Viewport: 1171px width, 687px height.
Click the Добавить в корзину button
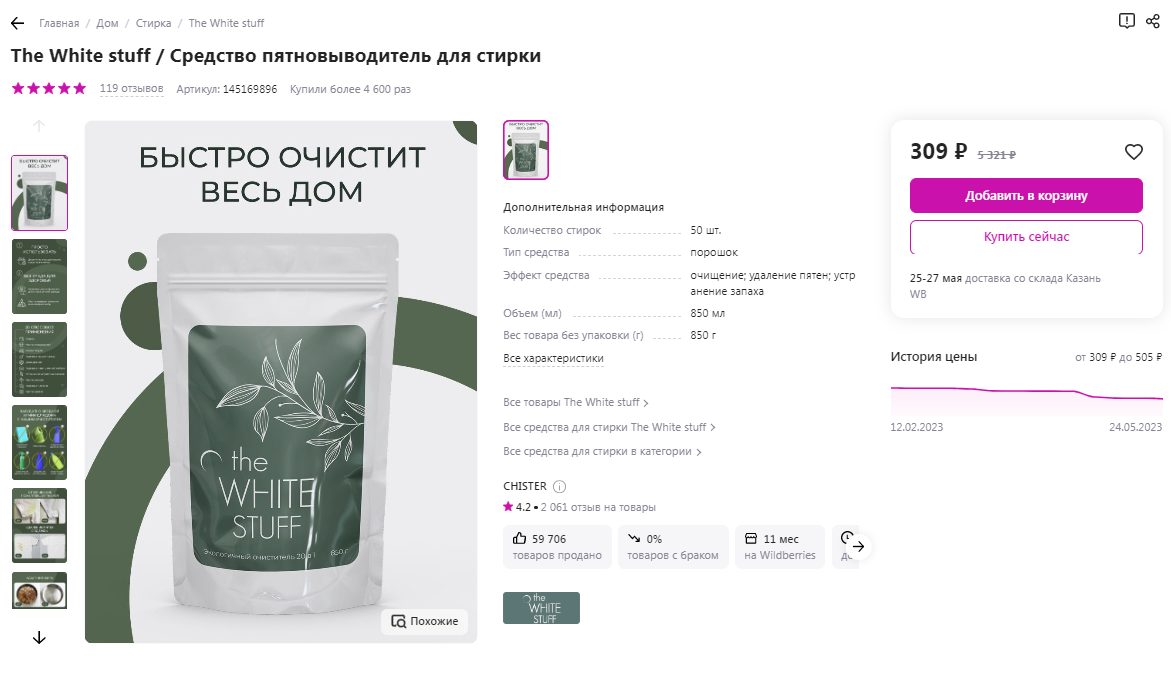1026,196
